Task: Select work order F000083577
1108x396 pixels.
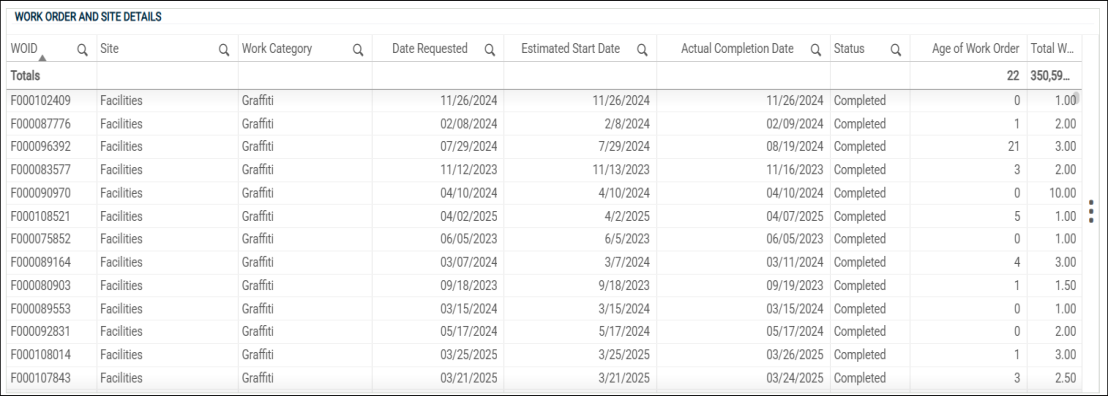Action: (x=40, y=170)
